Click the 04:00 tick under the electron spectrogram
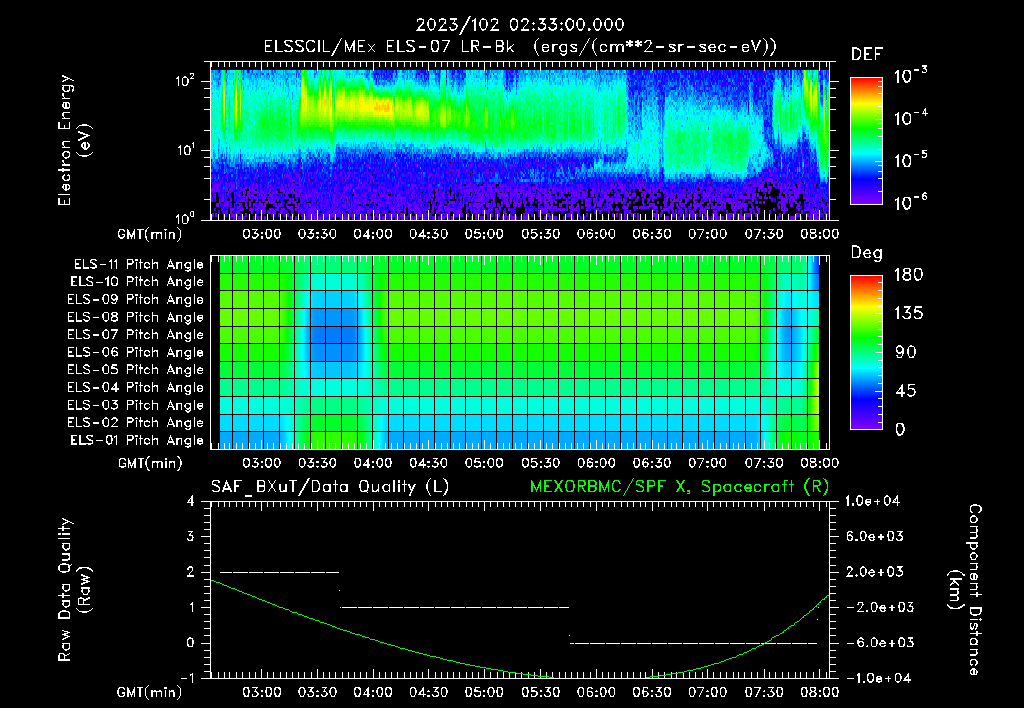 (373, 234)
